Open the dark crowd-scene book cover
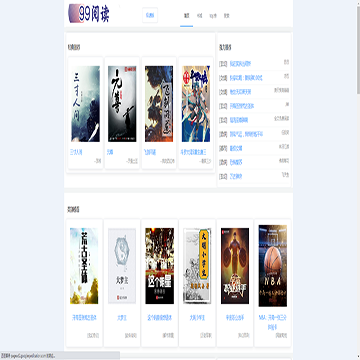This screenshot has width=360, height=360. point(160,266)
